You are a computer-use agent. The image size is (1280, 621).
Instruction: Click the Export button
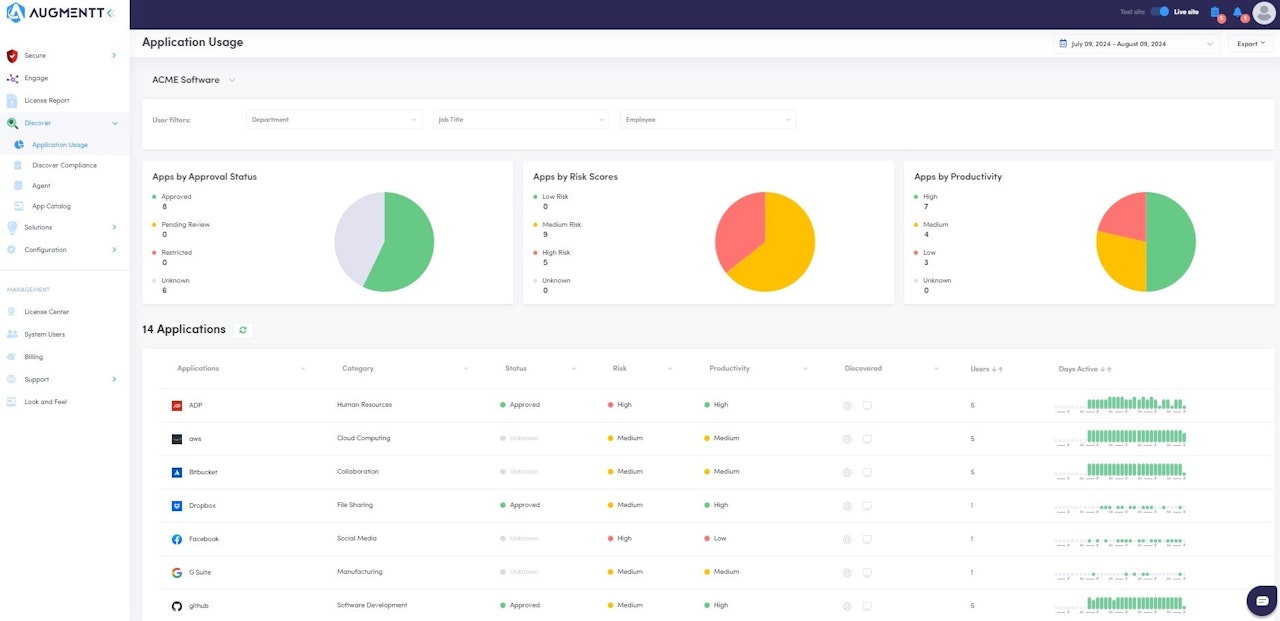(1250, 44)
